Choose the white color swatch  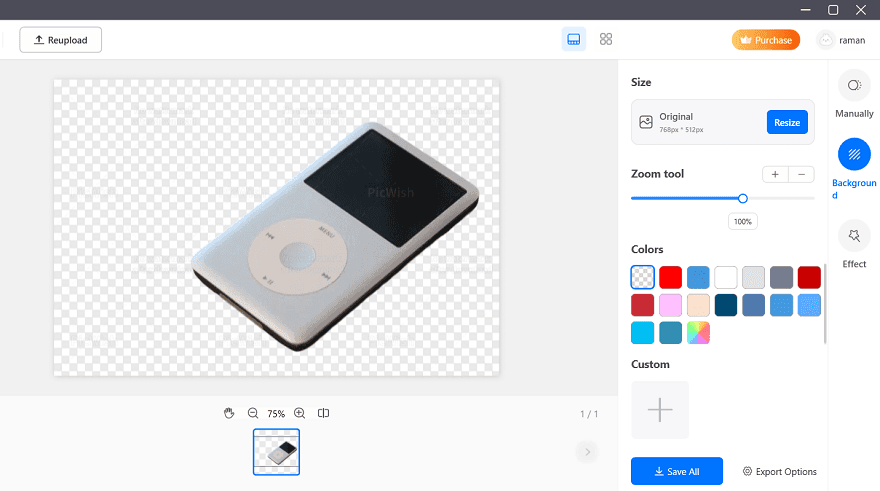[x=726, y=277]
